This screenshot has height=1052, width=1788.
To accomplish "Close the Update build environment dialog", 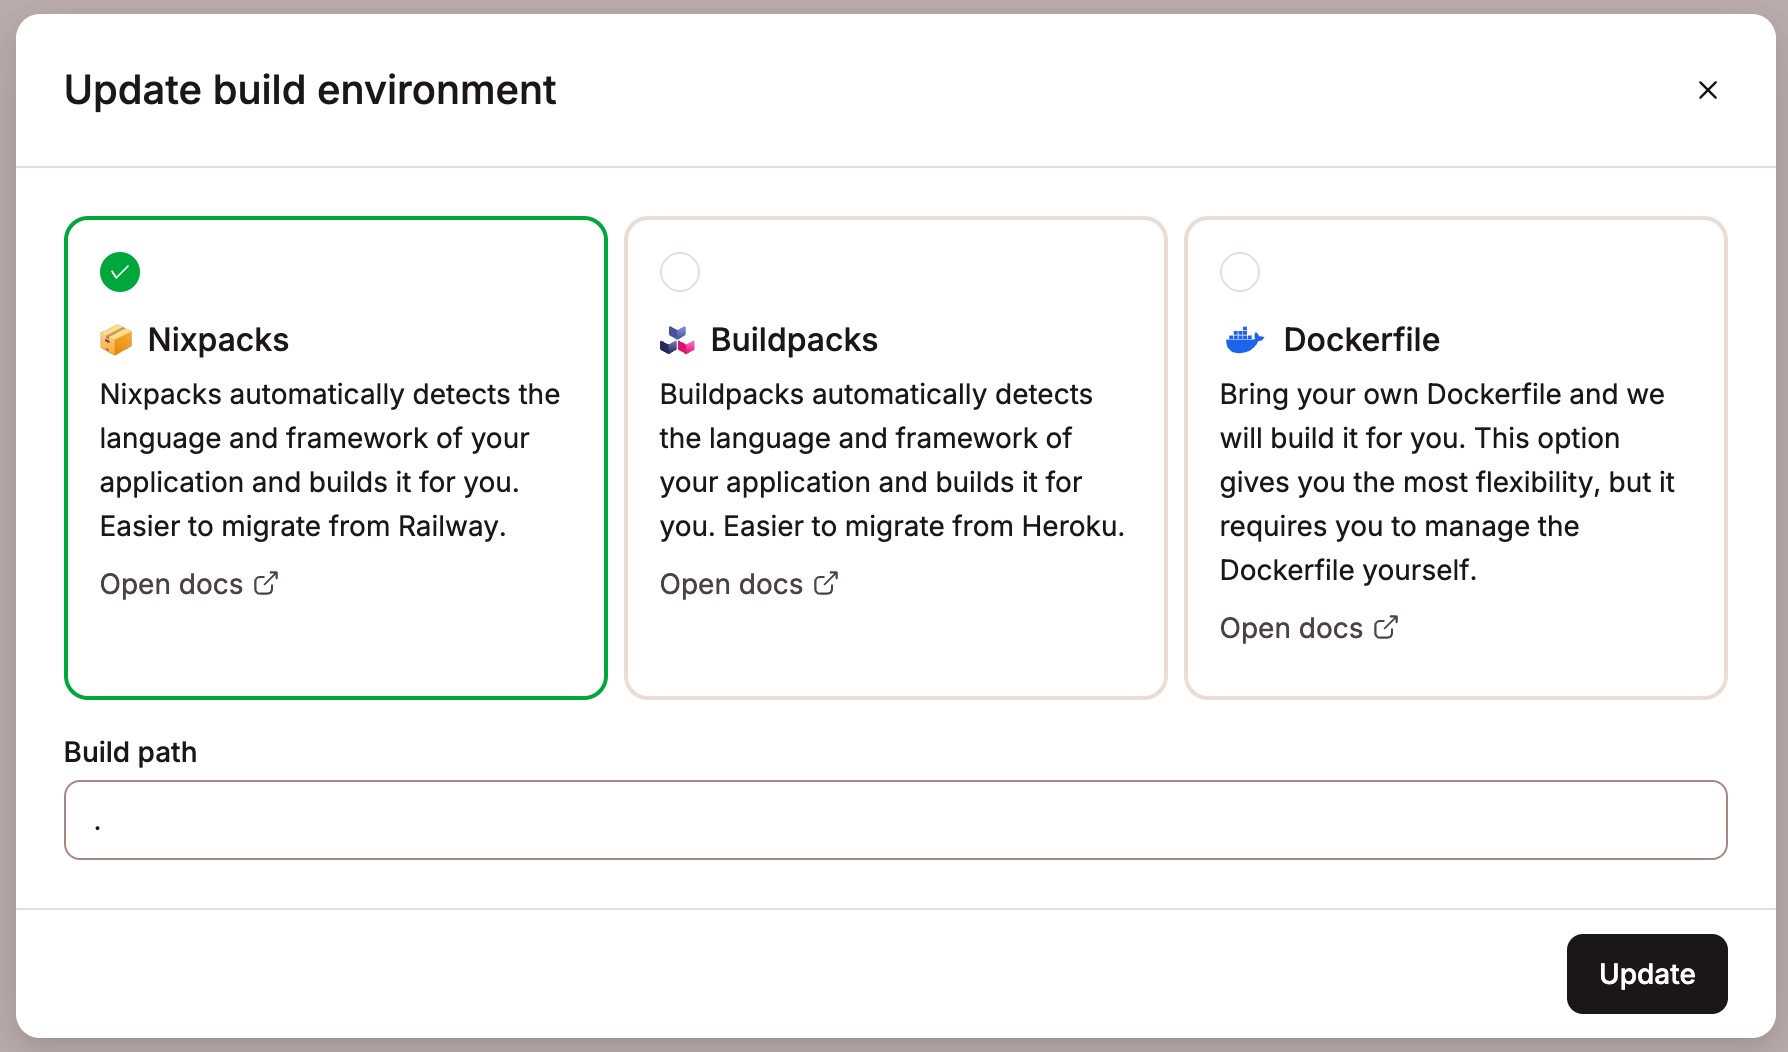I will coord(1707,90).
